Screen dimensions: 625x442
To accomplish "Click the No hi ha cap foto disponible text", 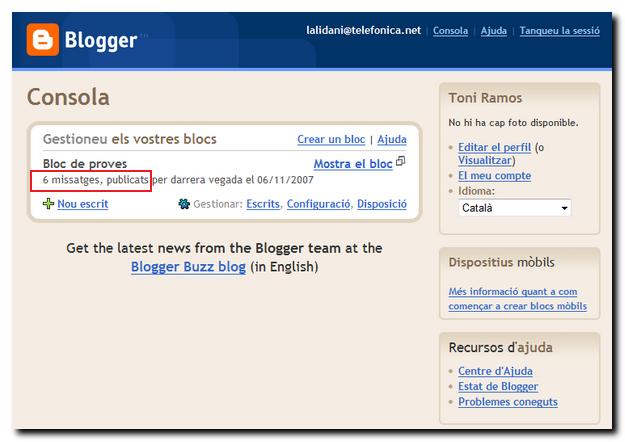I will [513, 123].
